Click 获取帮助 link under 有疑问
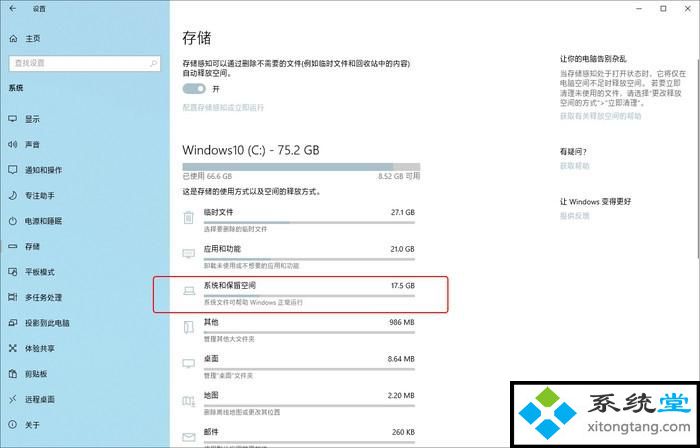 [575, 166]
